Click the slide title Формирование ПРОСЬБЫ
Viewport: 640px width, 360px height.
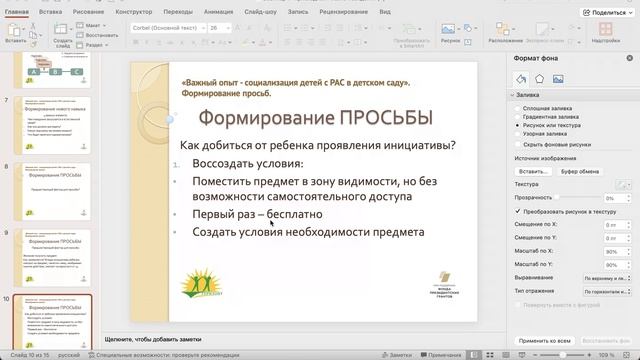tap(316, 118)
